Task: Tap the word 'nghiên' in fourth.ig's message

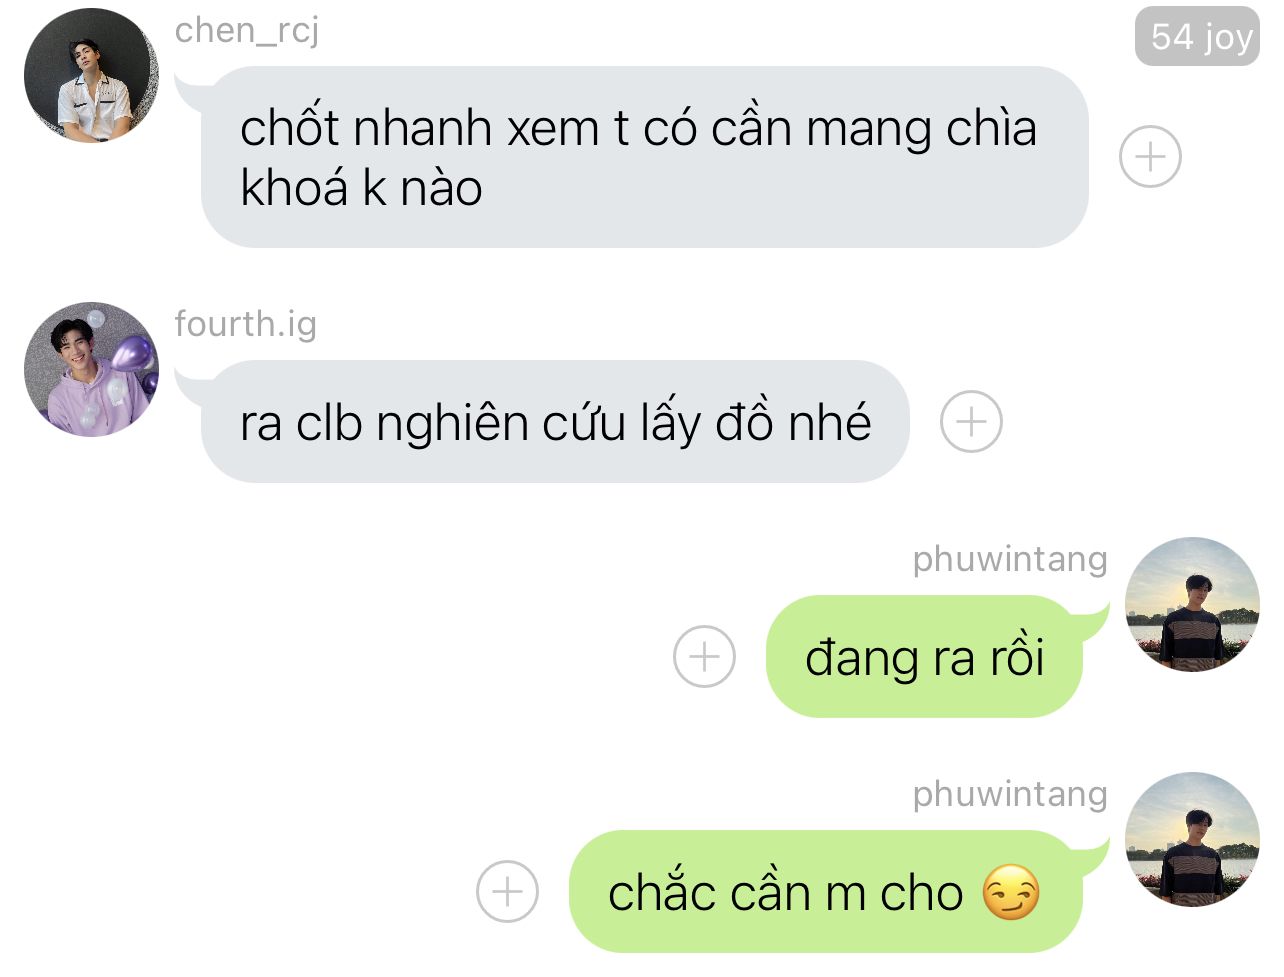Action: pyautogui.click(x=456, y=424)
